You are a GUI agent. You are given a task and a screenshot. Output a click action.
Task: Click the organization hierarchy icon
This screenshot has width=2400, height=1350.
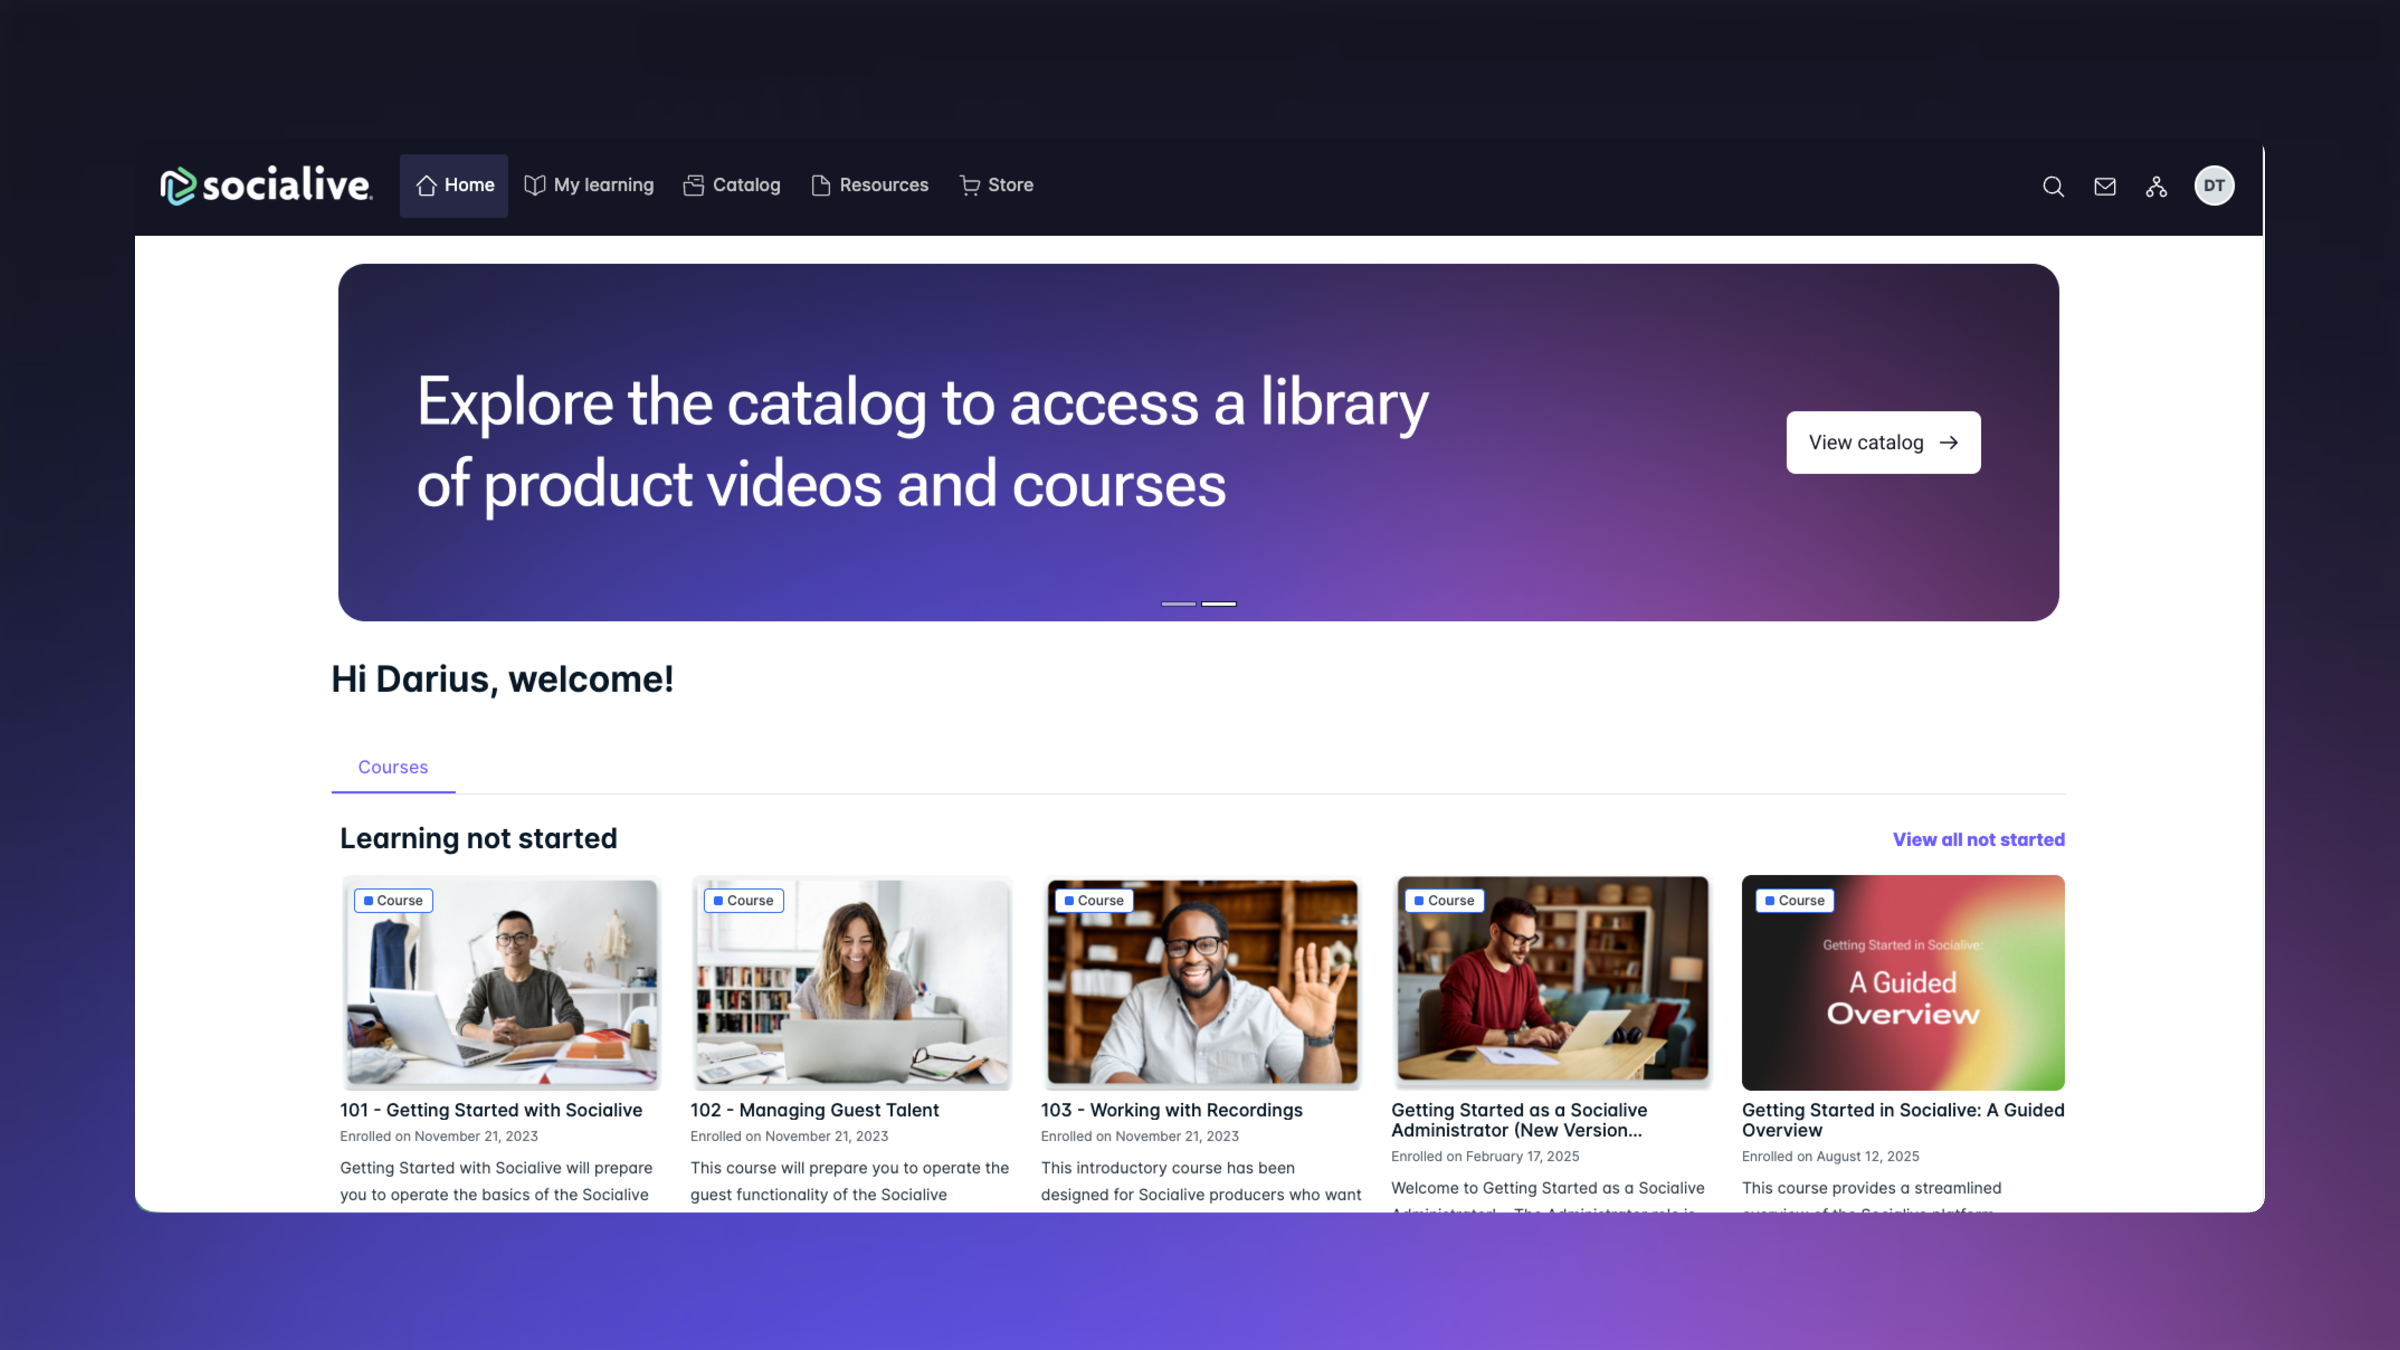2156,186
